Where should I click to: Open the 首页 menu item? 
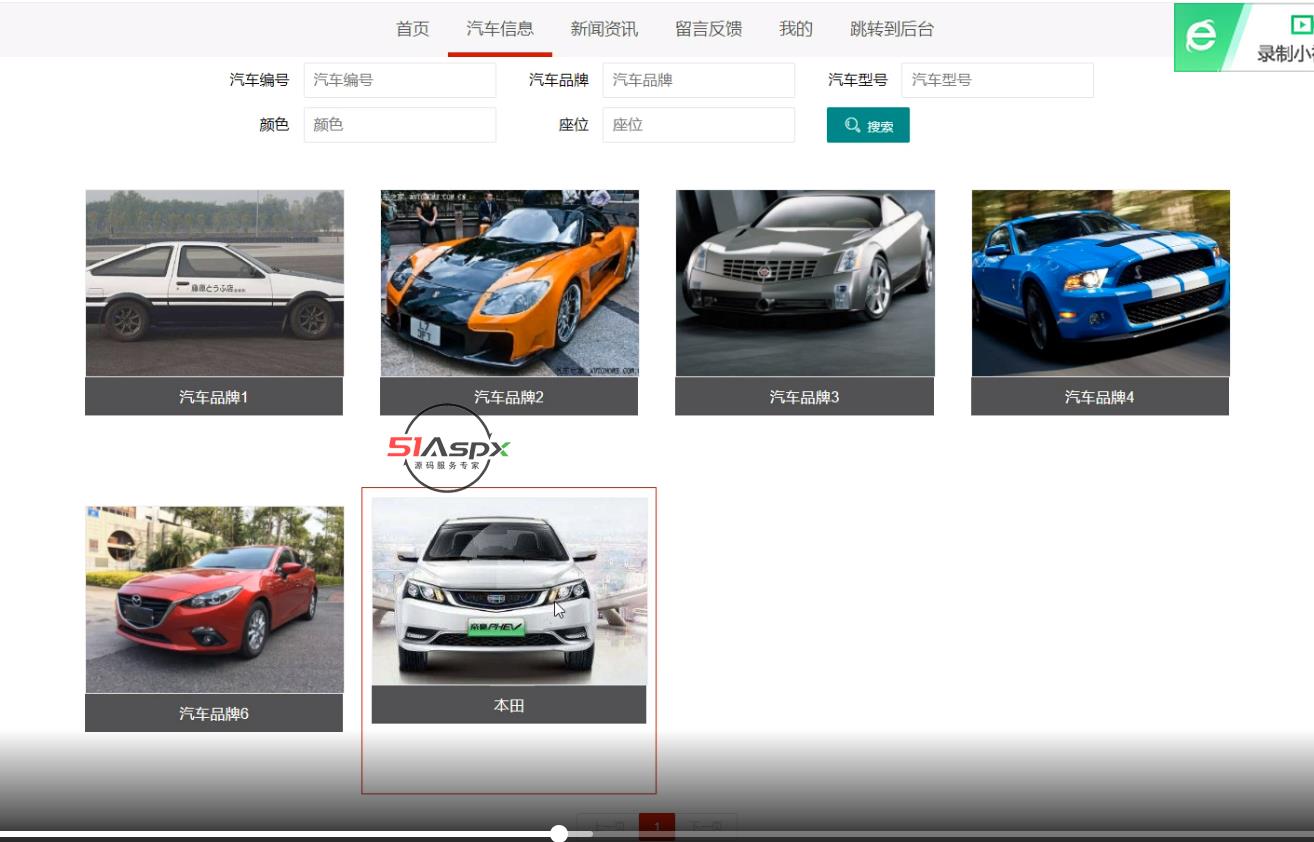(412, 29)
